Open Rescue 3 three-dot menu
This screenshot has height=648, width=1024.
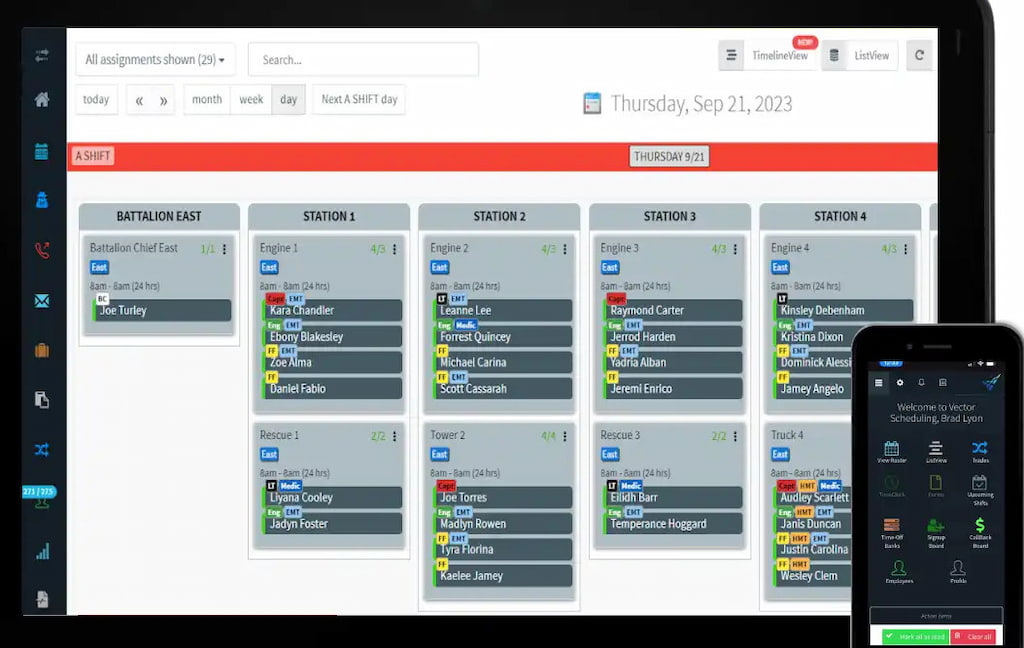click(x=735, y=436)
